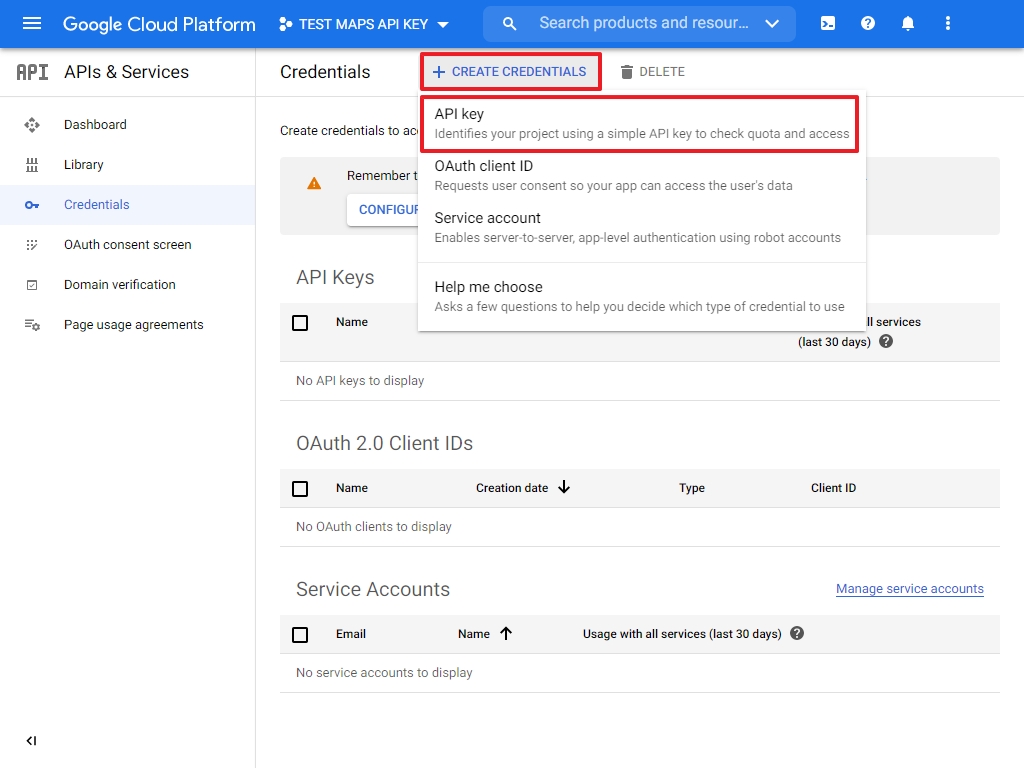
Task: Choose OAuth client ID option
Action: coord(642,176)
